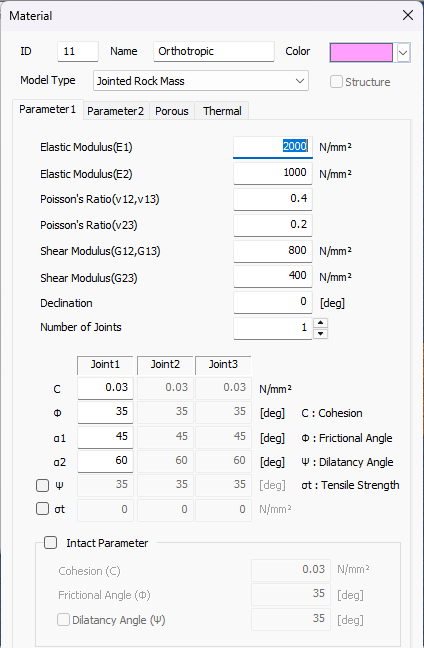This screenshot has height=648, width=424.
Task: Check the Intact Parameter option
Action: point(50,543)
